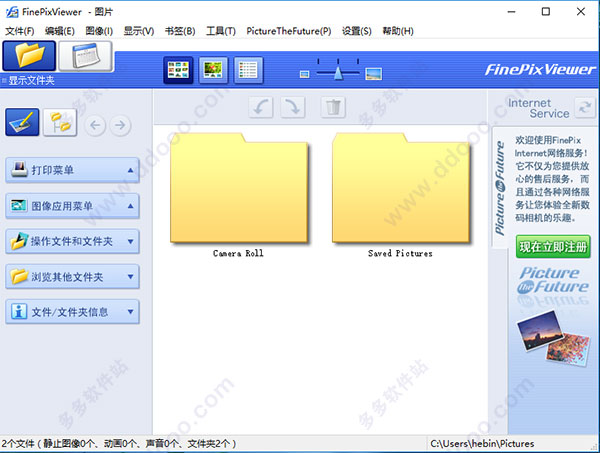Click the 图像应用菜单 label
Screen dimensions: 600x453
[x=62, y=206]
